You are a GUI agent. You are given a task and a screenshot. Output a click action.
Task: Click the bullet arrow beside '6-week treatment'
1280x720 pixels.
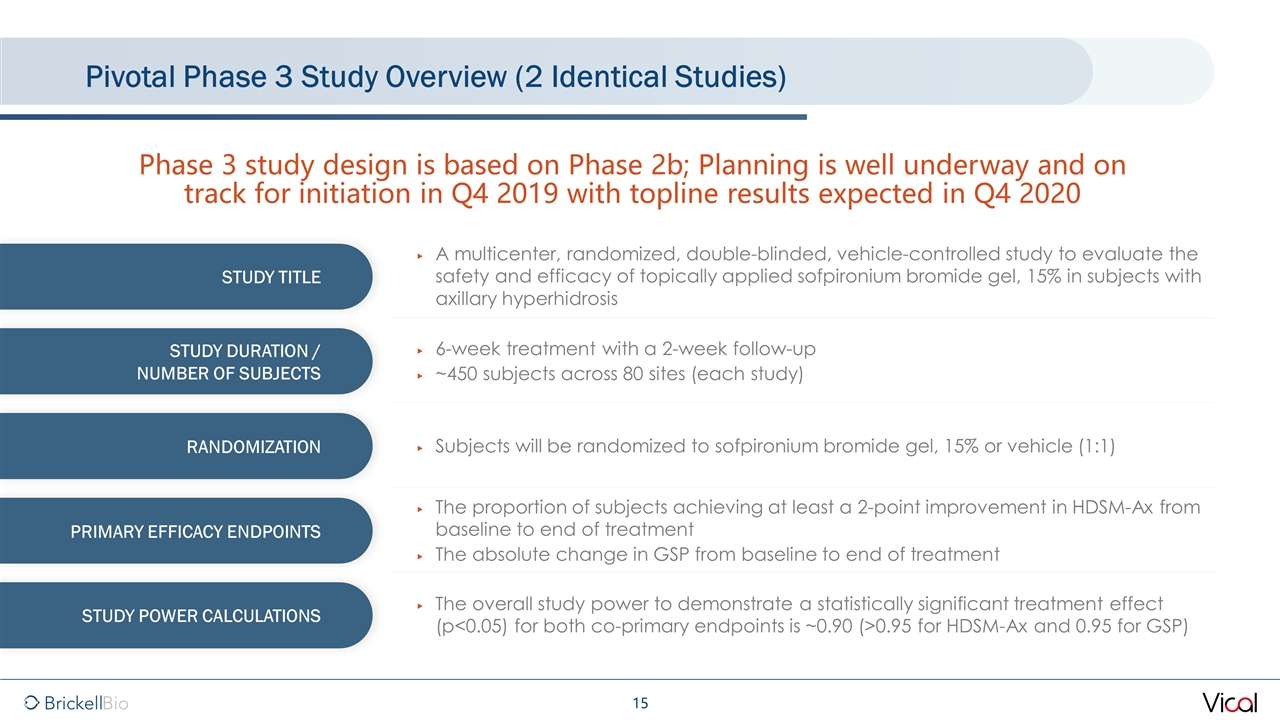pyautogui.click(x=420, y=350)
